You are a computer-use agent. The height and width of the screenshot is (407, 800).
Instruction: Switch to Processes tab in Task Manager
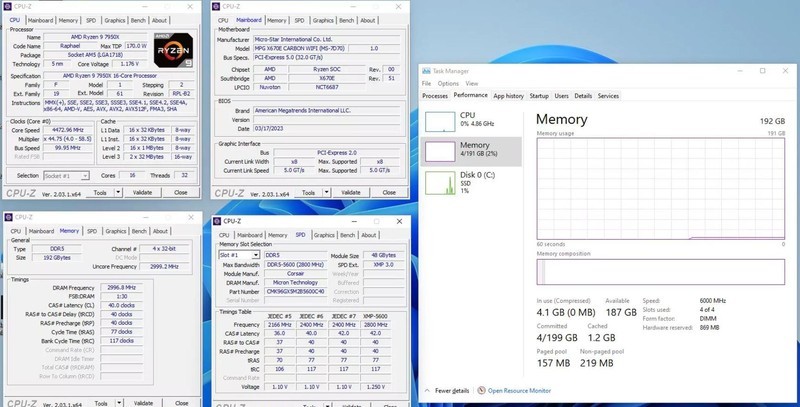pos(435,96)
